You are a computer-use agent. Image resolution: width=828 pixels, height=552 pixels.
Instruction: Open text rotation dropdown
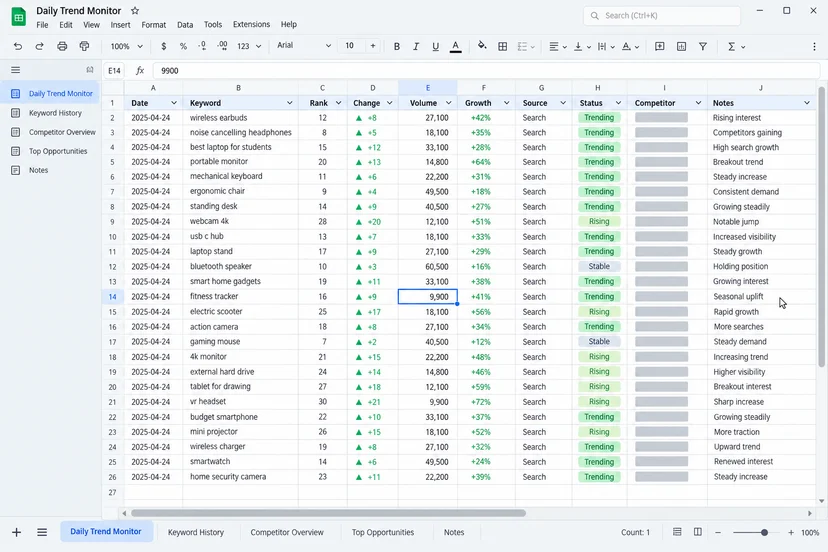point(630,46)
